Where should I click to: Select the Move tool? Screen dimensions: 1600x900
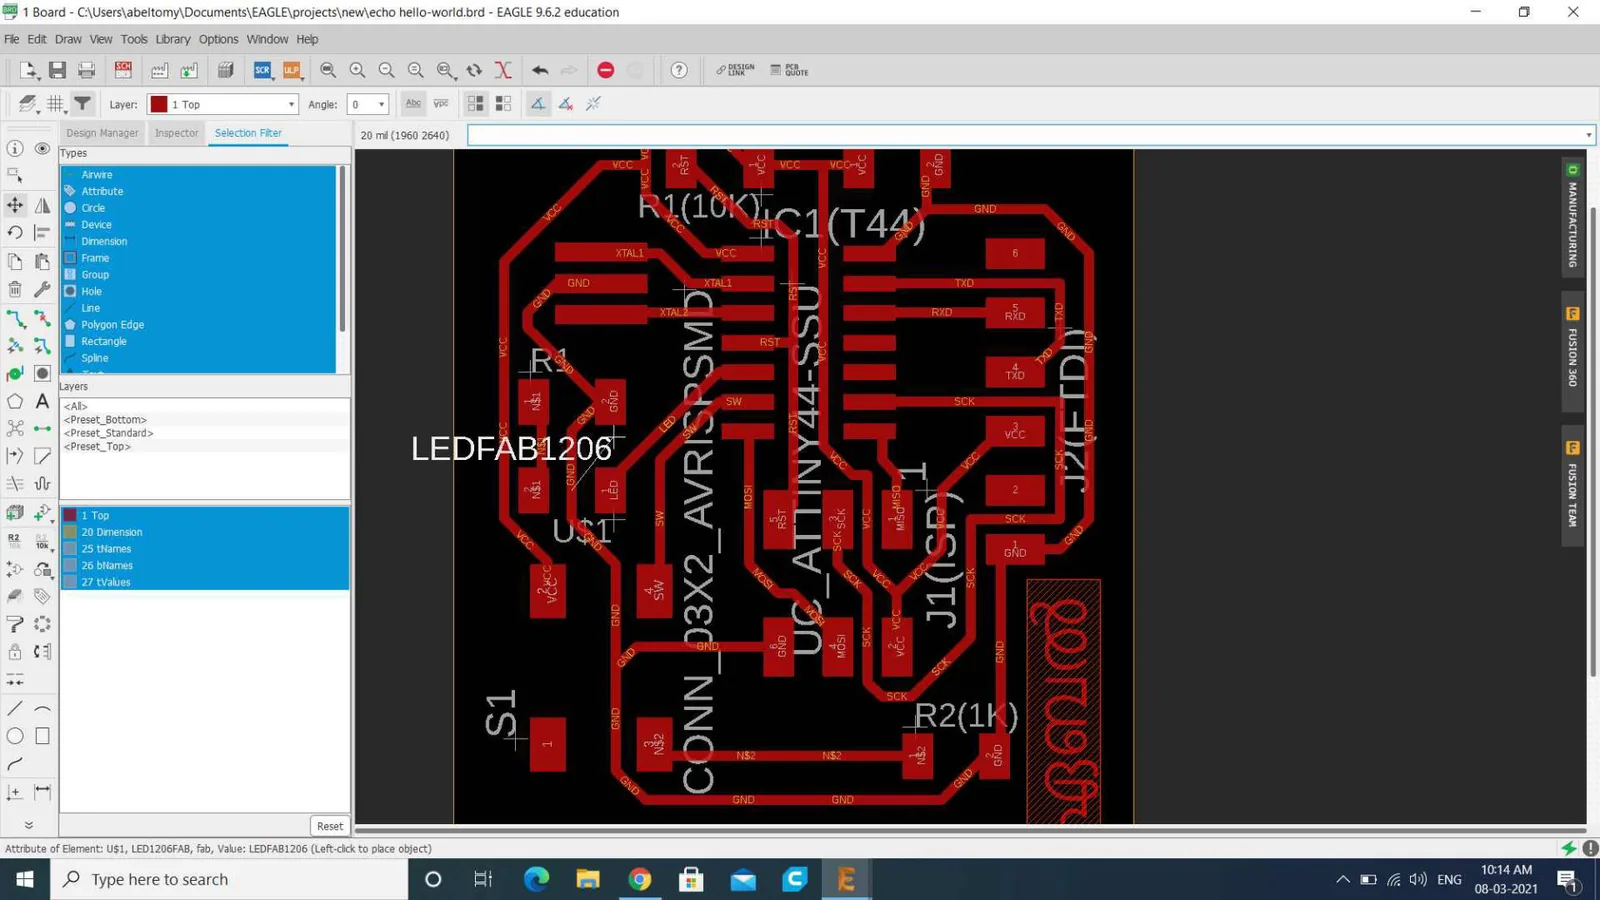[x=15, y=205]
